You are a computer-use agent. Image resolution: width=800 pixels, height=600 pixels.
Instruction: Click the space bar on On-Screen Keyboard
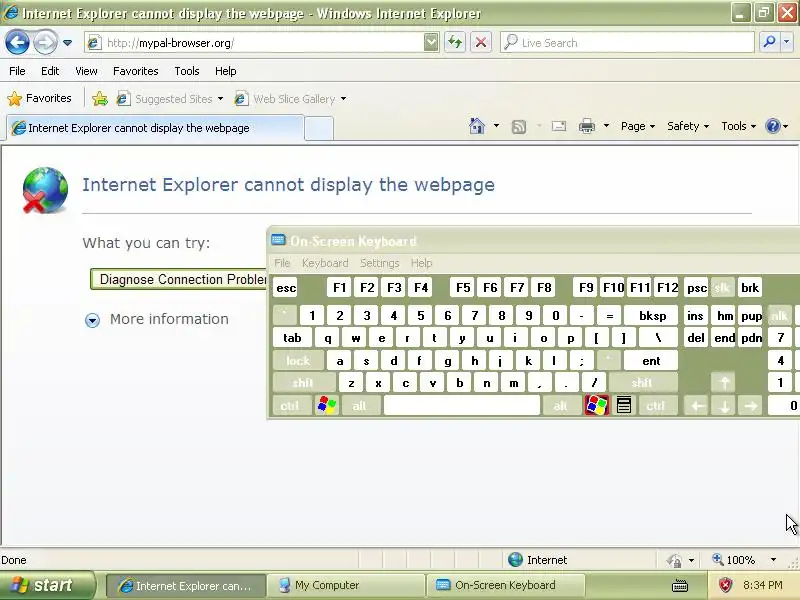point(462,406)
